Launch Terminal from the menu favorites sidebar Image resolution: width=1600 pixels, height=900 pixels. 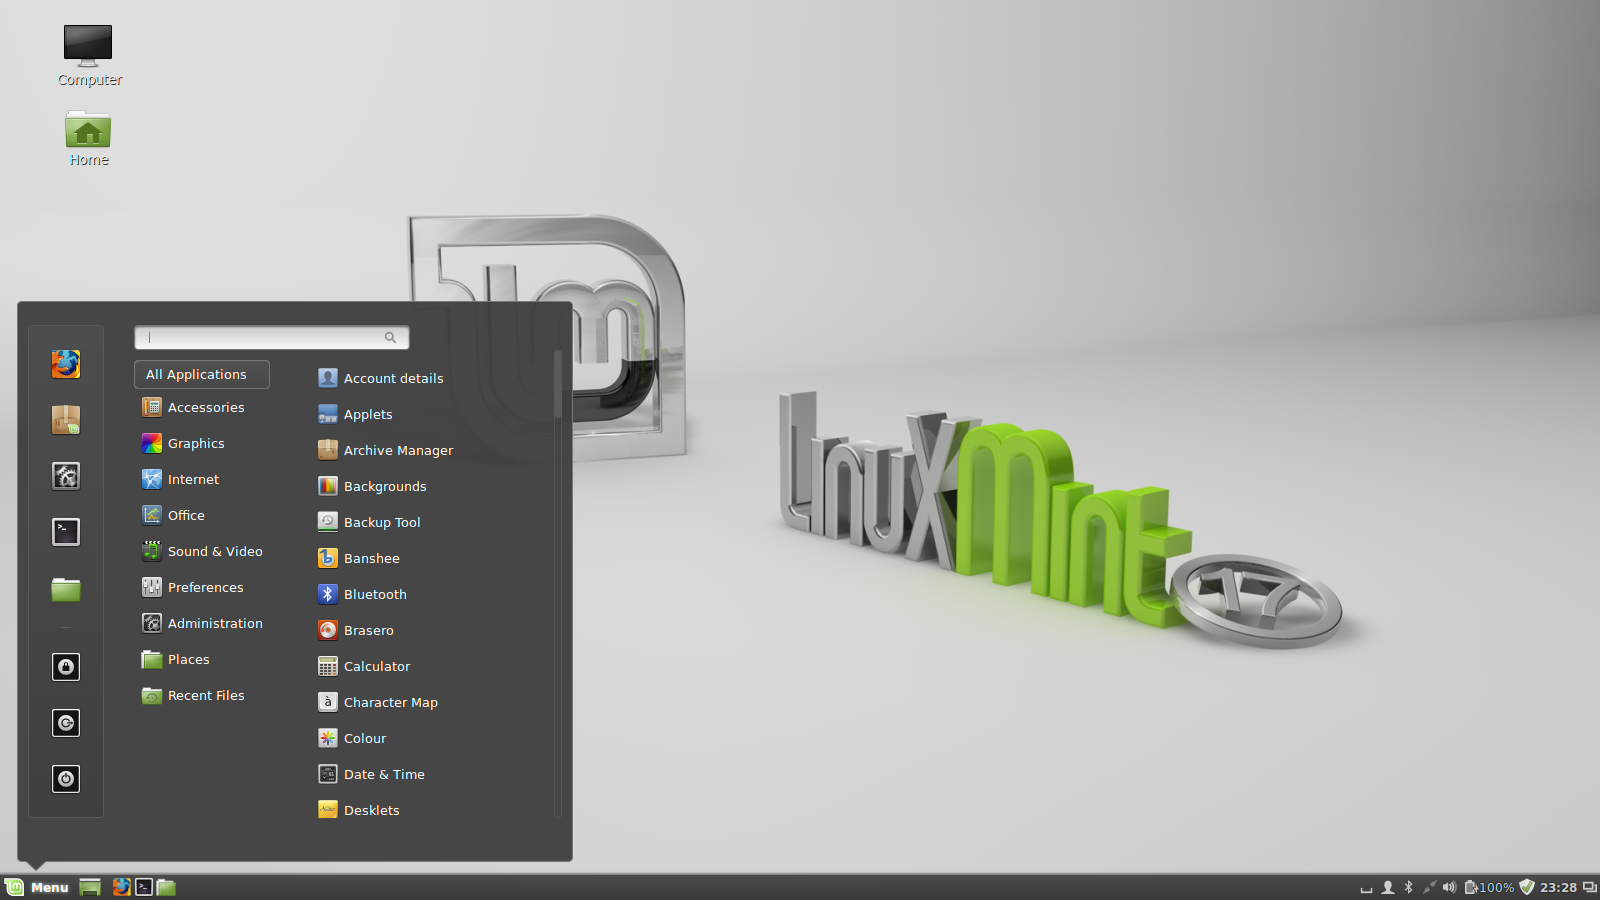point(66,532)
